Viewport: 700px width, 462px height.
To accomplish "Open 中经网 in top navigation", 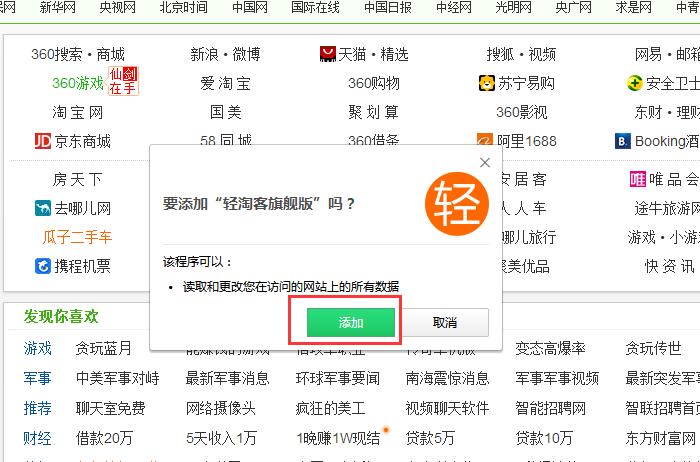I will (454, 7).
